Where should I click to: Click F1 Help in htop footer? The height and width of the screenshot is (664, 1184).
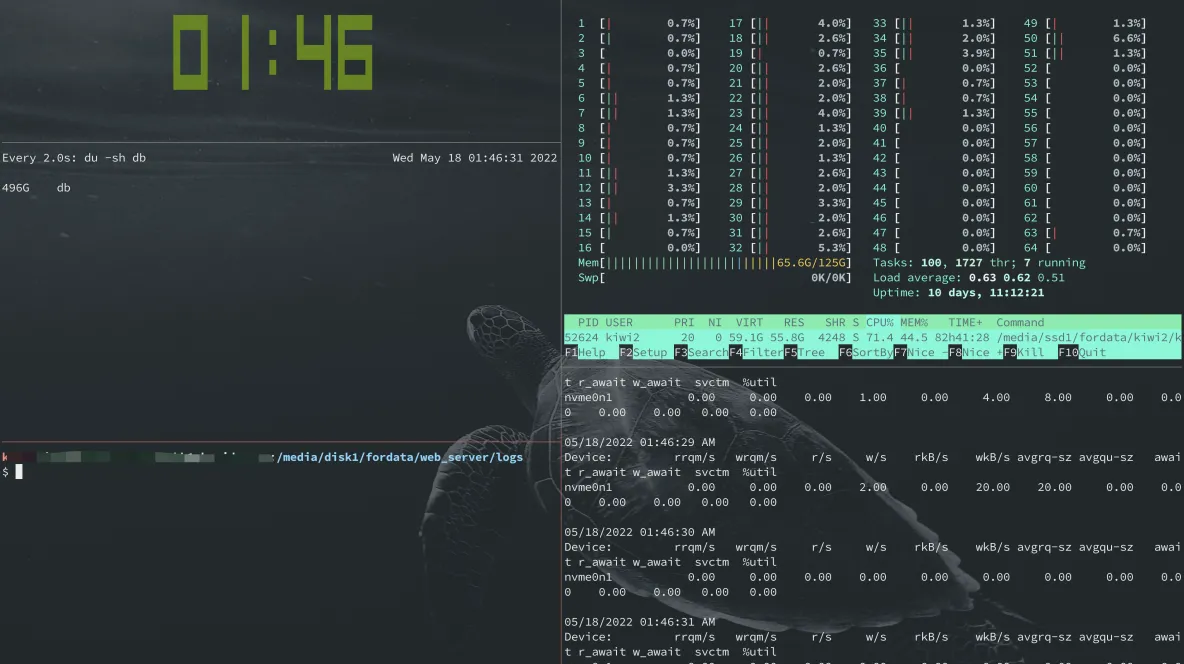(x=585, y=353)
